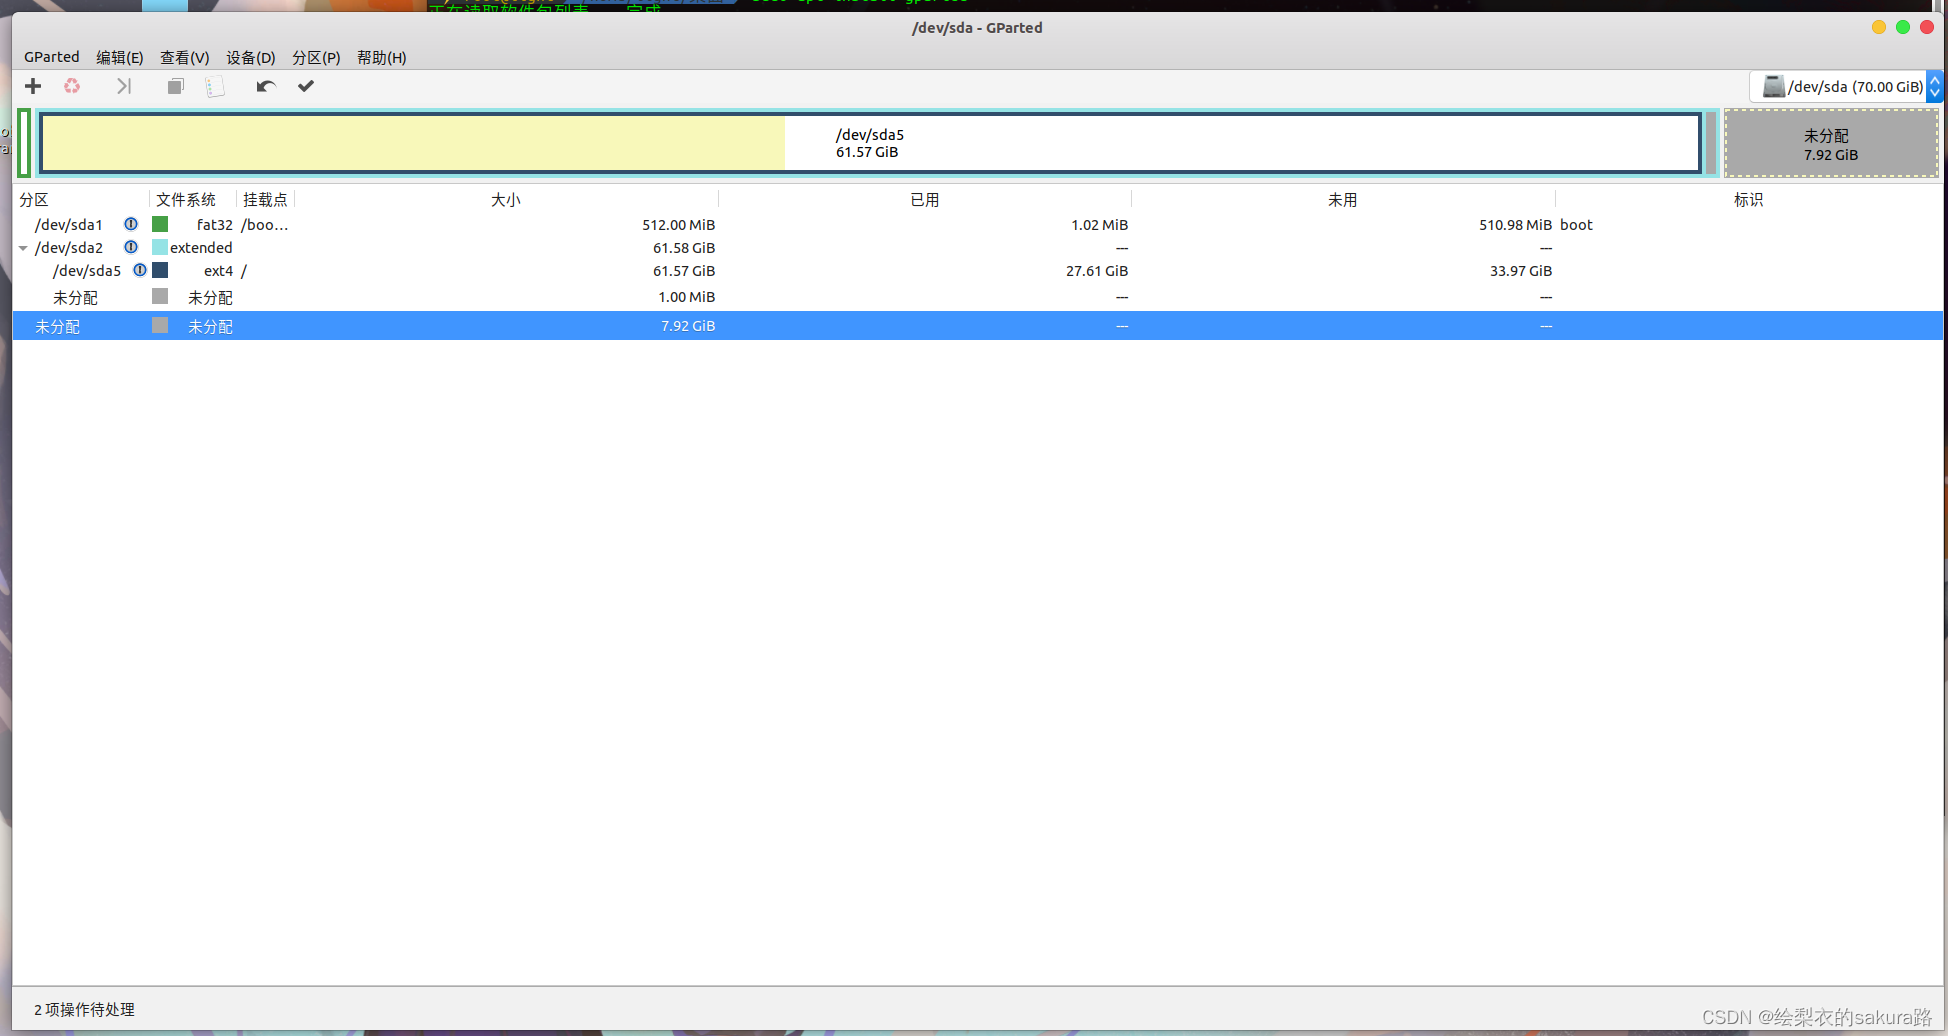Image resolution: width=1948 pixels, height=1036 pixels.
Task: Click the 2 项操作待处理 status text
Action: (x=84, y=1010)
